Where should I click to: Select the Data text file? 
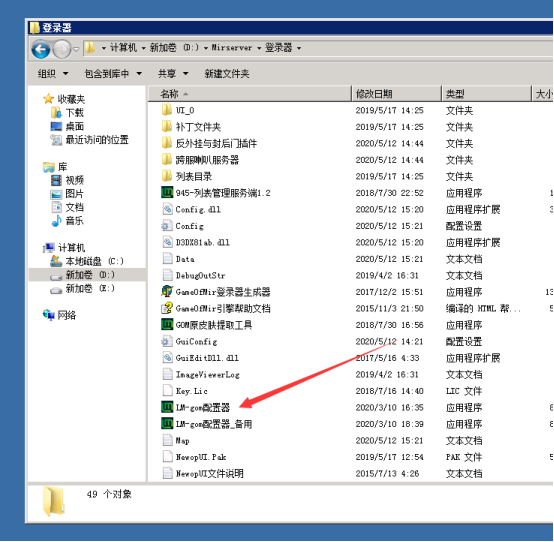178,259
